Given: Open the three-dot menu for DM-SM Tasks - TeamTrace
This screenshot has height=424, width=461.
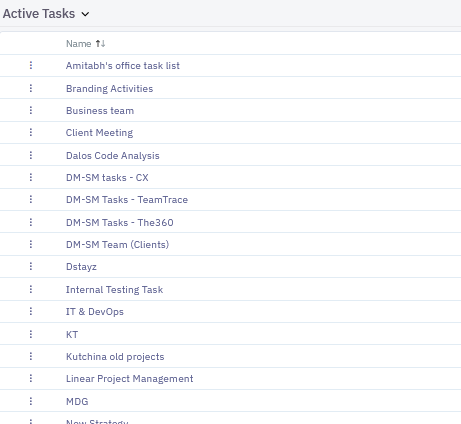Looking at the screenshot, I should [x=31, y=199].
